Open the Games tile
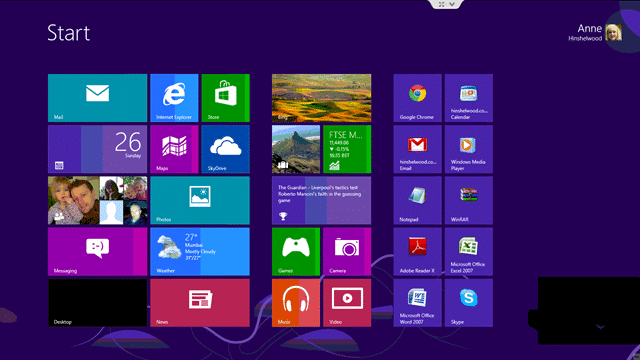The height and width of the screenshot is (360, 640). [x=296, y=252]
